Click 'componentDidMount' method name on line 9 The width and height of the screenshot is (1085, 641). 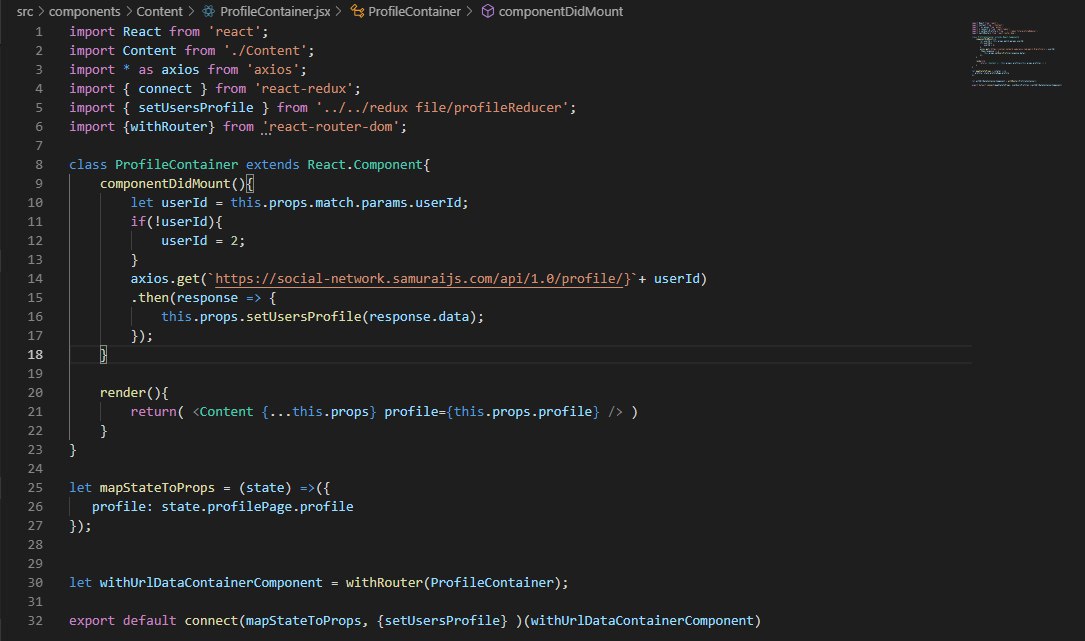pyautogui.click(x=165, y=183)
